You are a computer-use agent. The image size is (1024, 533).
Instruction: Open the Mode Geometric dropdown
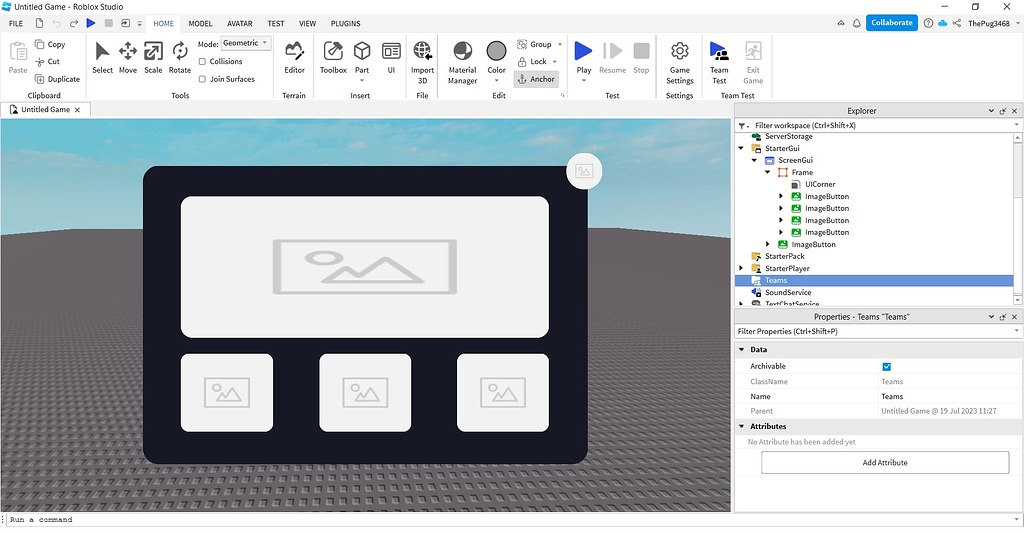click(x=246, y=44)
